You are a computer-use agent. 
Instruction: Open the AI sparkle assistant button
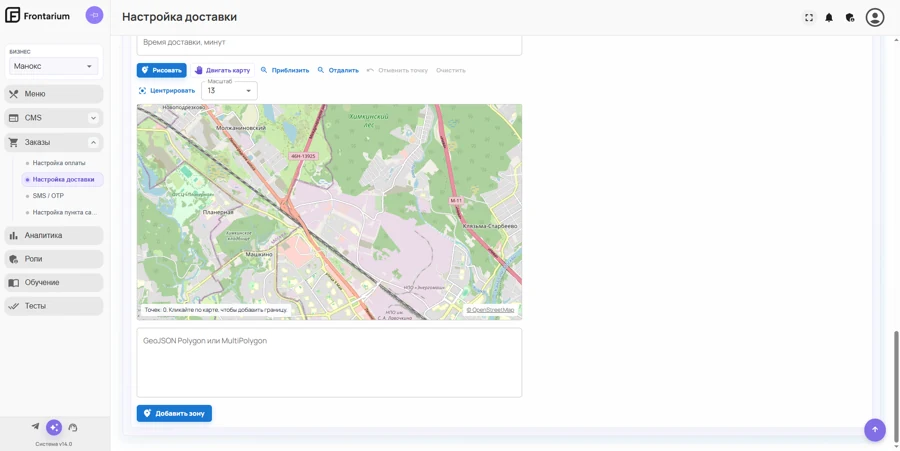click(x=54, y=427)
